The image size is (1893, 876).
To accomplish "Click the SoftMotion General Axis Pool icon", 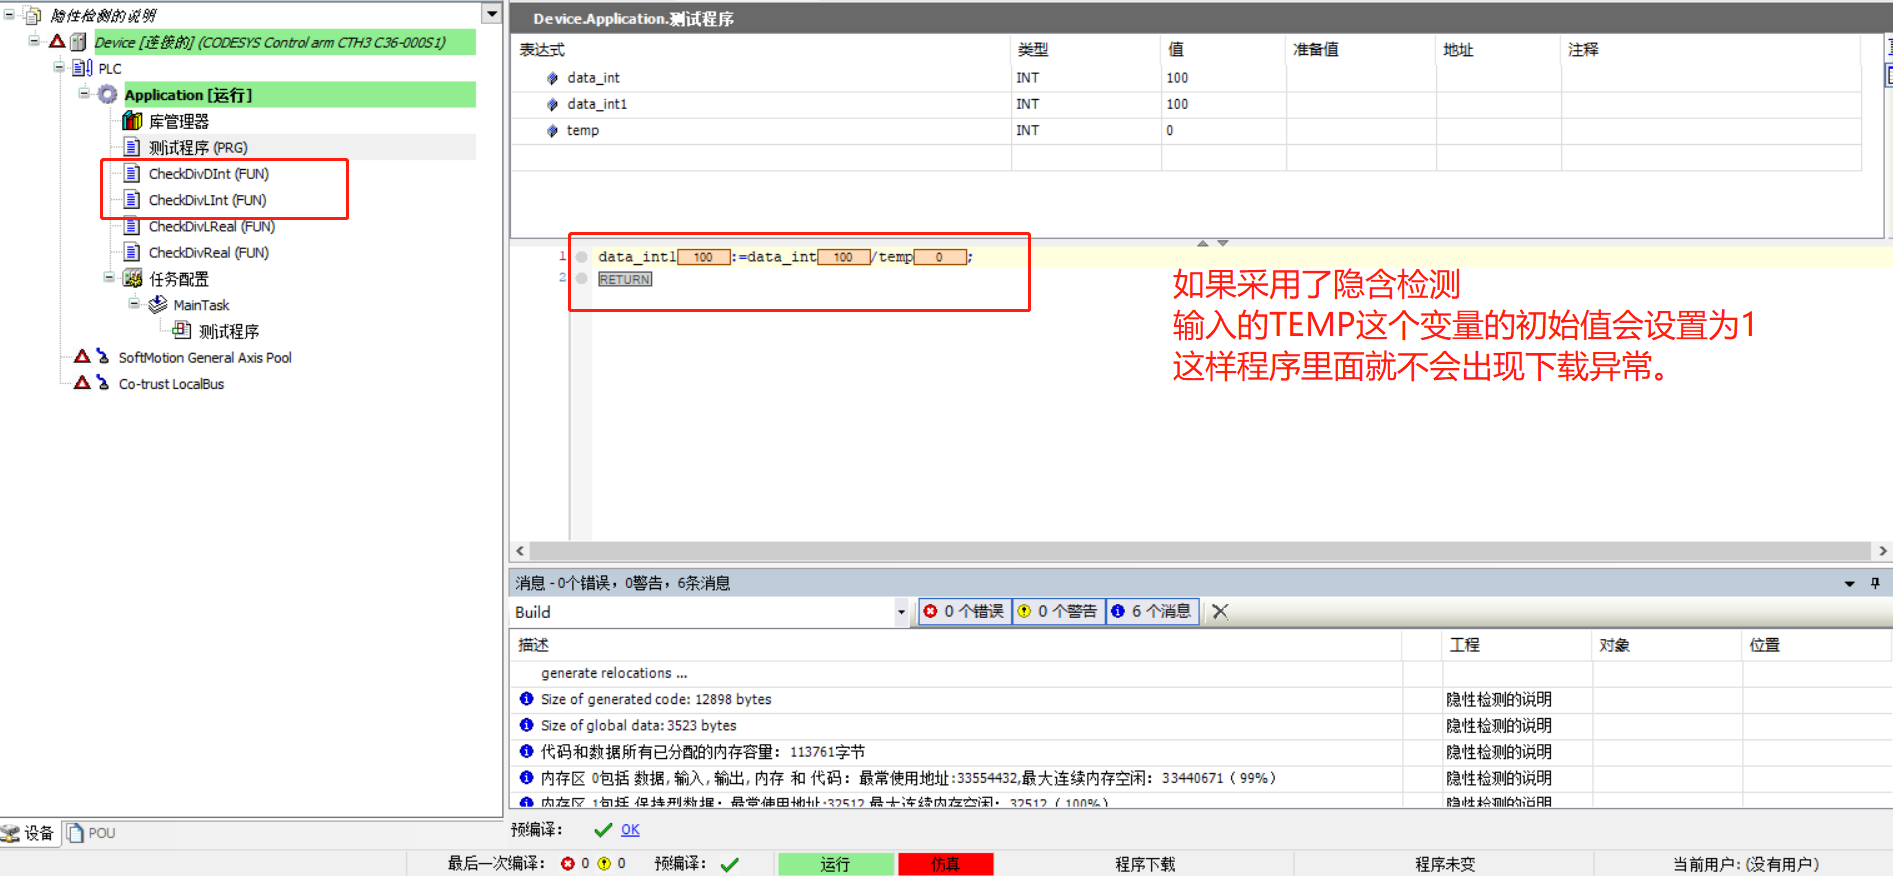I will coord(102,357).
